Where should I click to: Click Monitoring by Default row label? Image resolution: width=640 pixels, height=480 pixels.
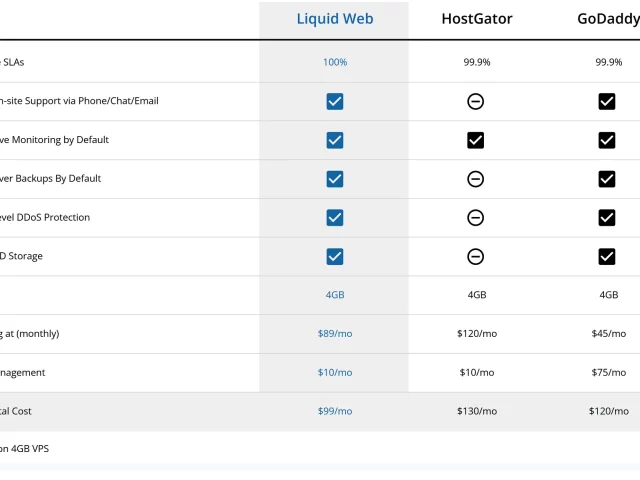click(x=54, y=140)
